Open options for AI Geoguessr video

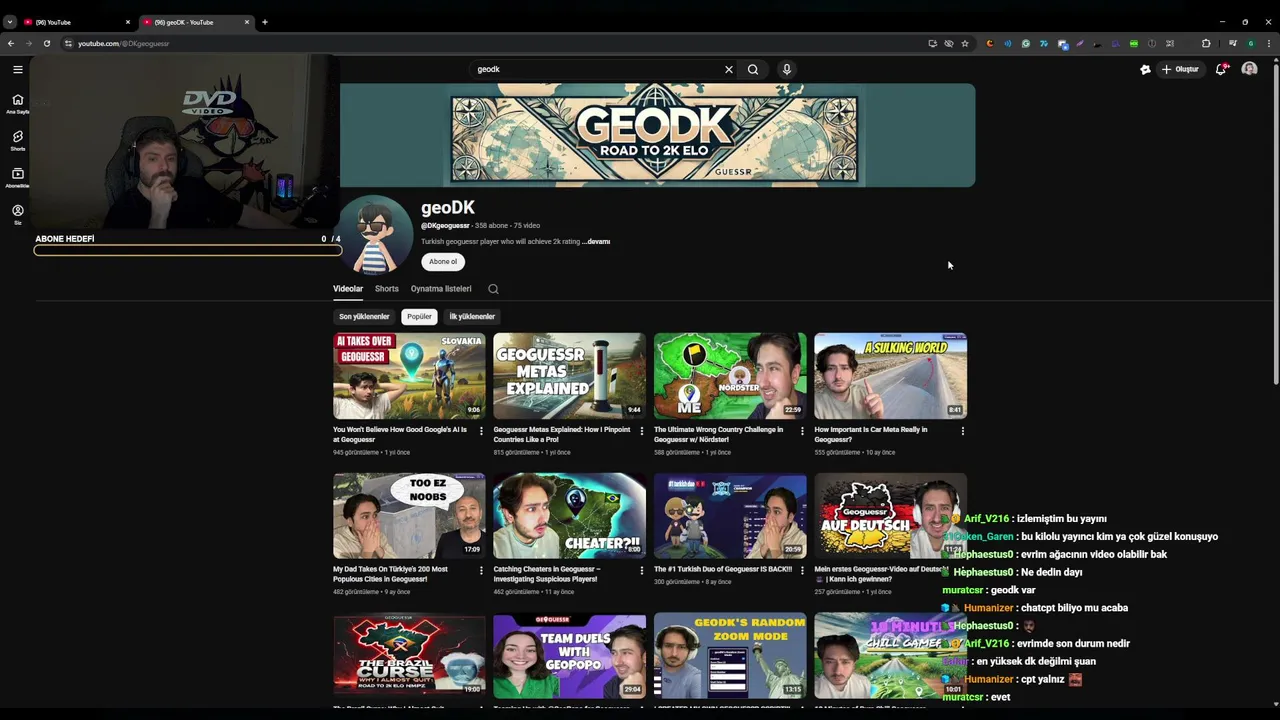[481, 431]
